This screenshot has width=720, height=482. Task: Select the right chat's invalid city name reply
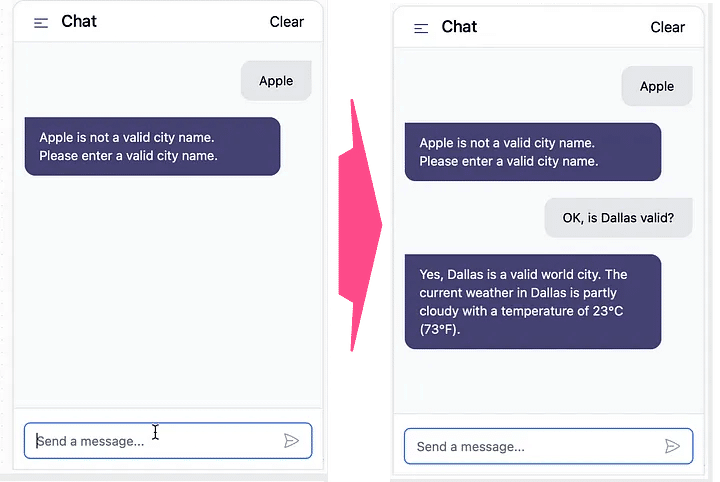point(532,152)
